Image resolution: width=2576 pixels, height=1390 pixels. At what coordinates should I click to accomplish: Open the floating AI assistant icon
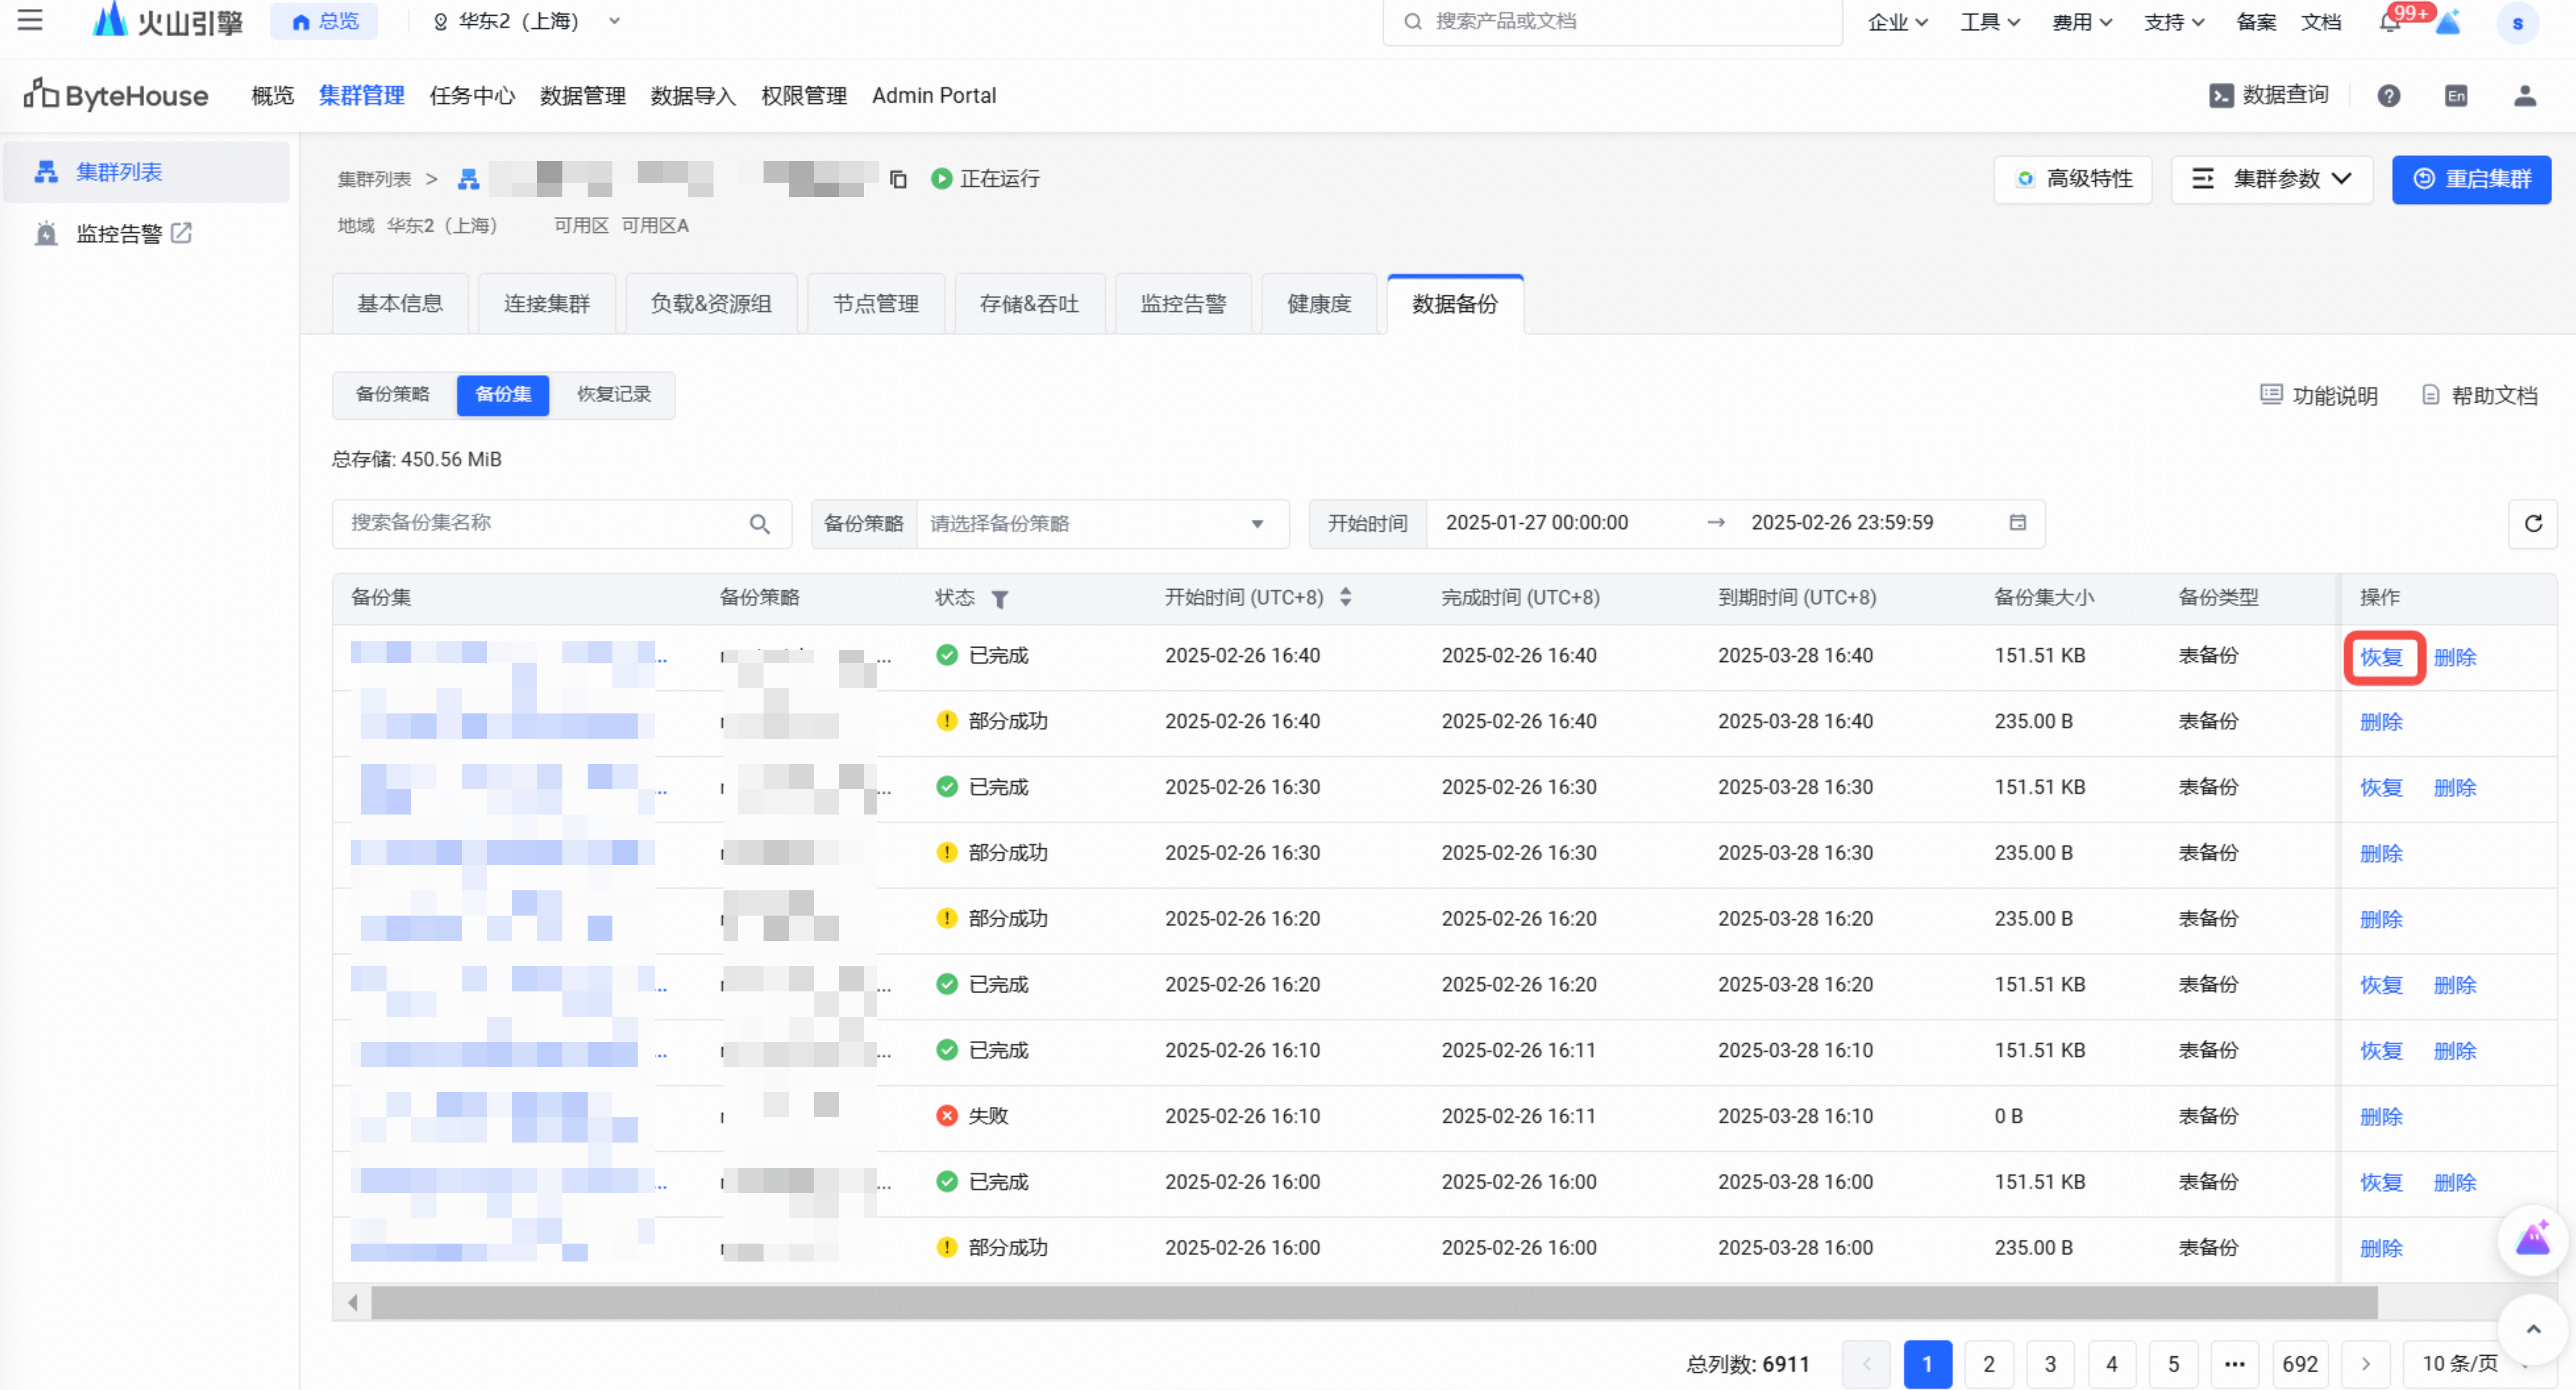pyautogui.click(x=2533, y=1240)
